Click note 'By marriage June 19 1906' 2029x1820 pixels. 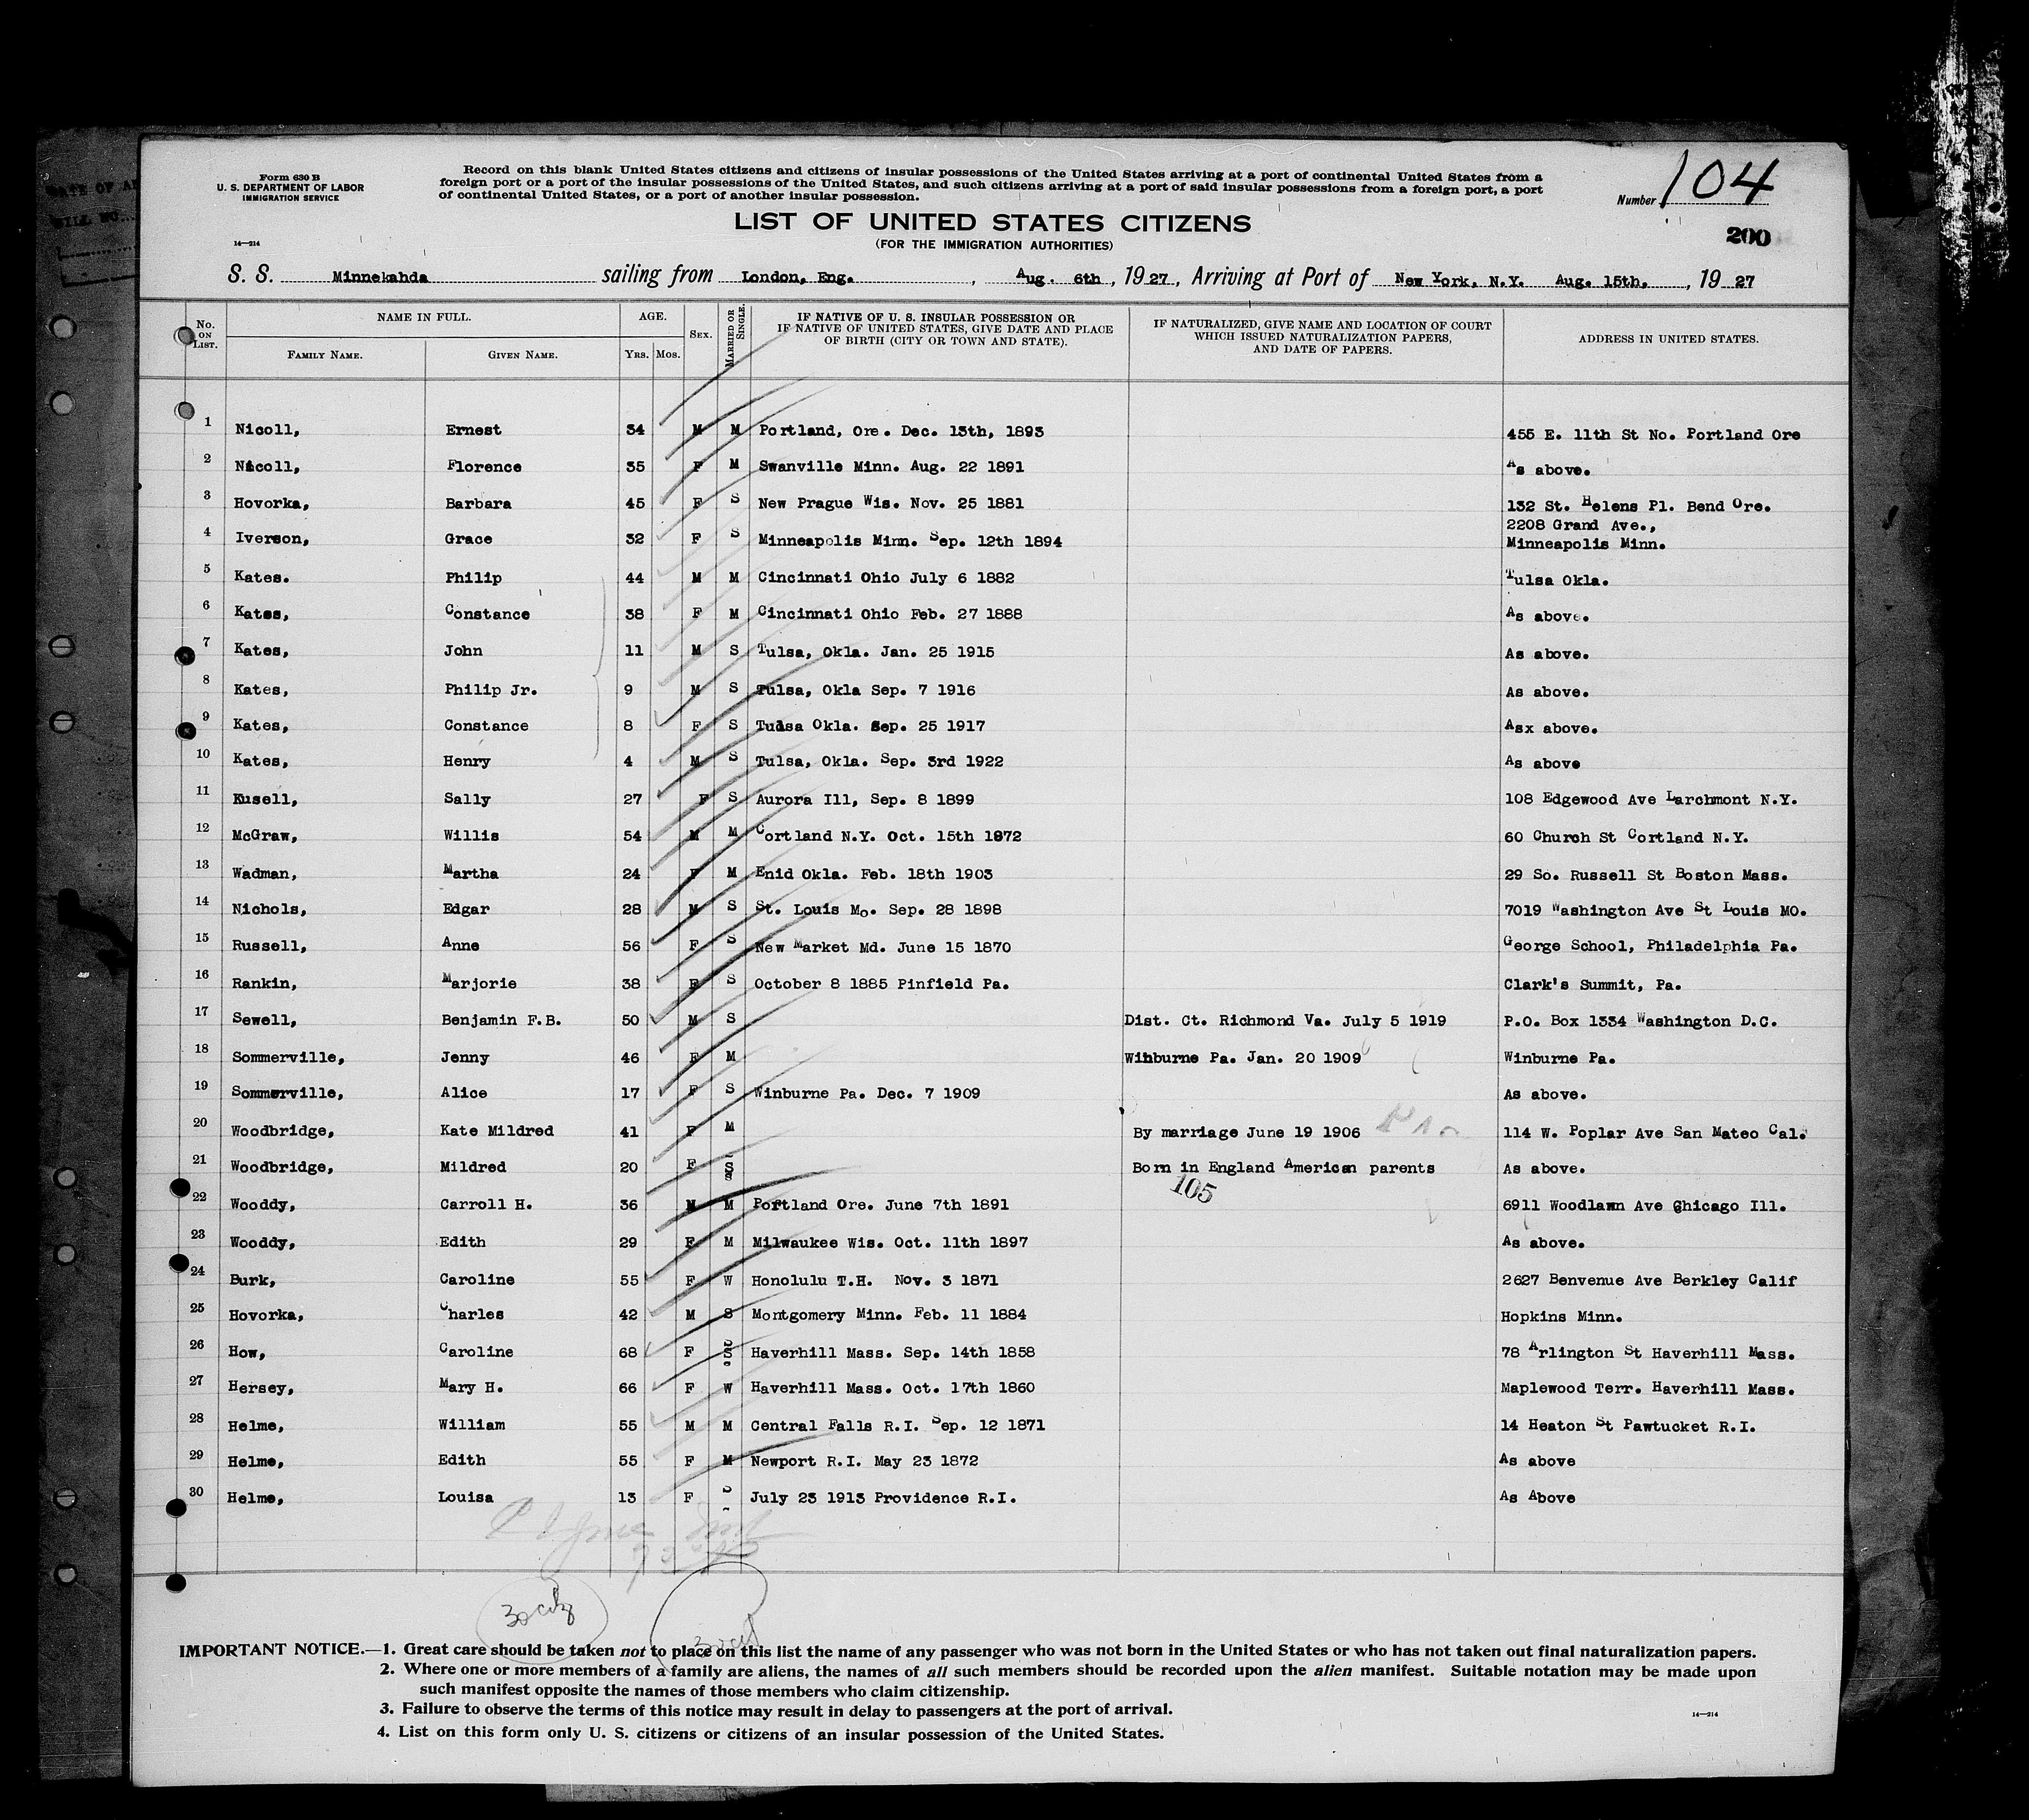click(x=1247, y=1132)
